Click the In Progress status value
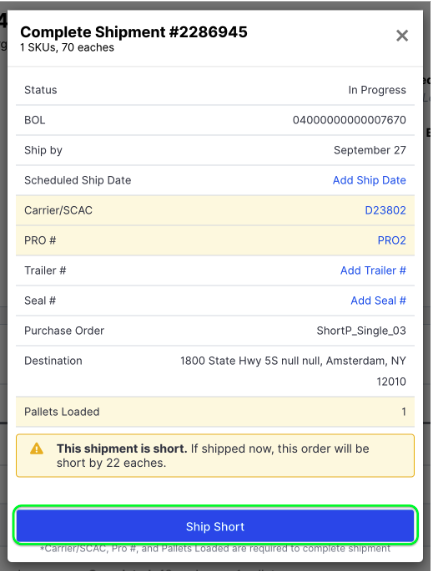Screen dimensions: 431x571 coord(377,90)
